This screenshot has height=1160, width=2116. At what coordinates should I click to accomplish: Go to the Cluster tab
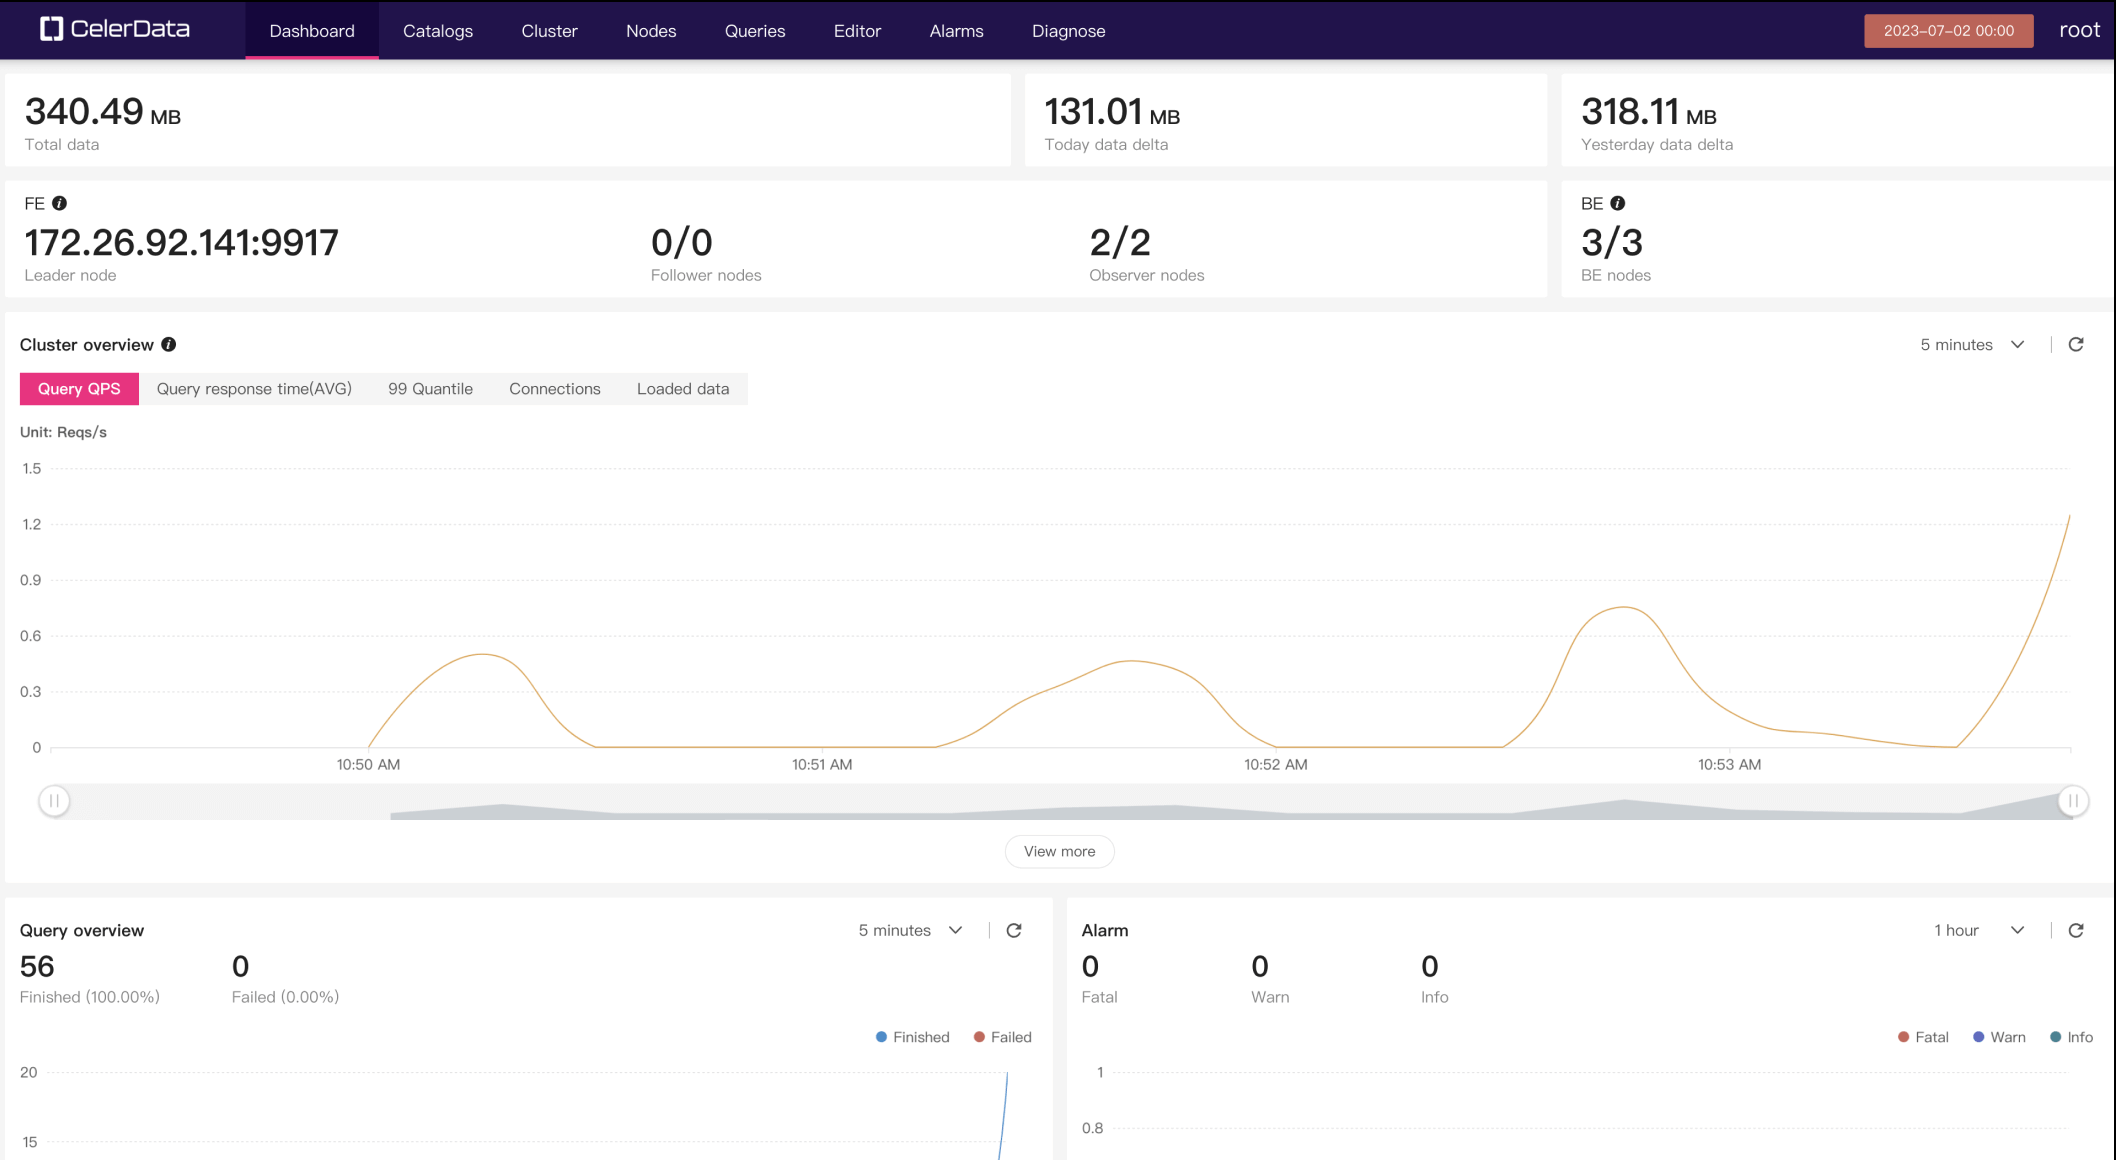tap(549, 30)
